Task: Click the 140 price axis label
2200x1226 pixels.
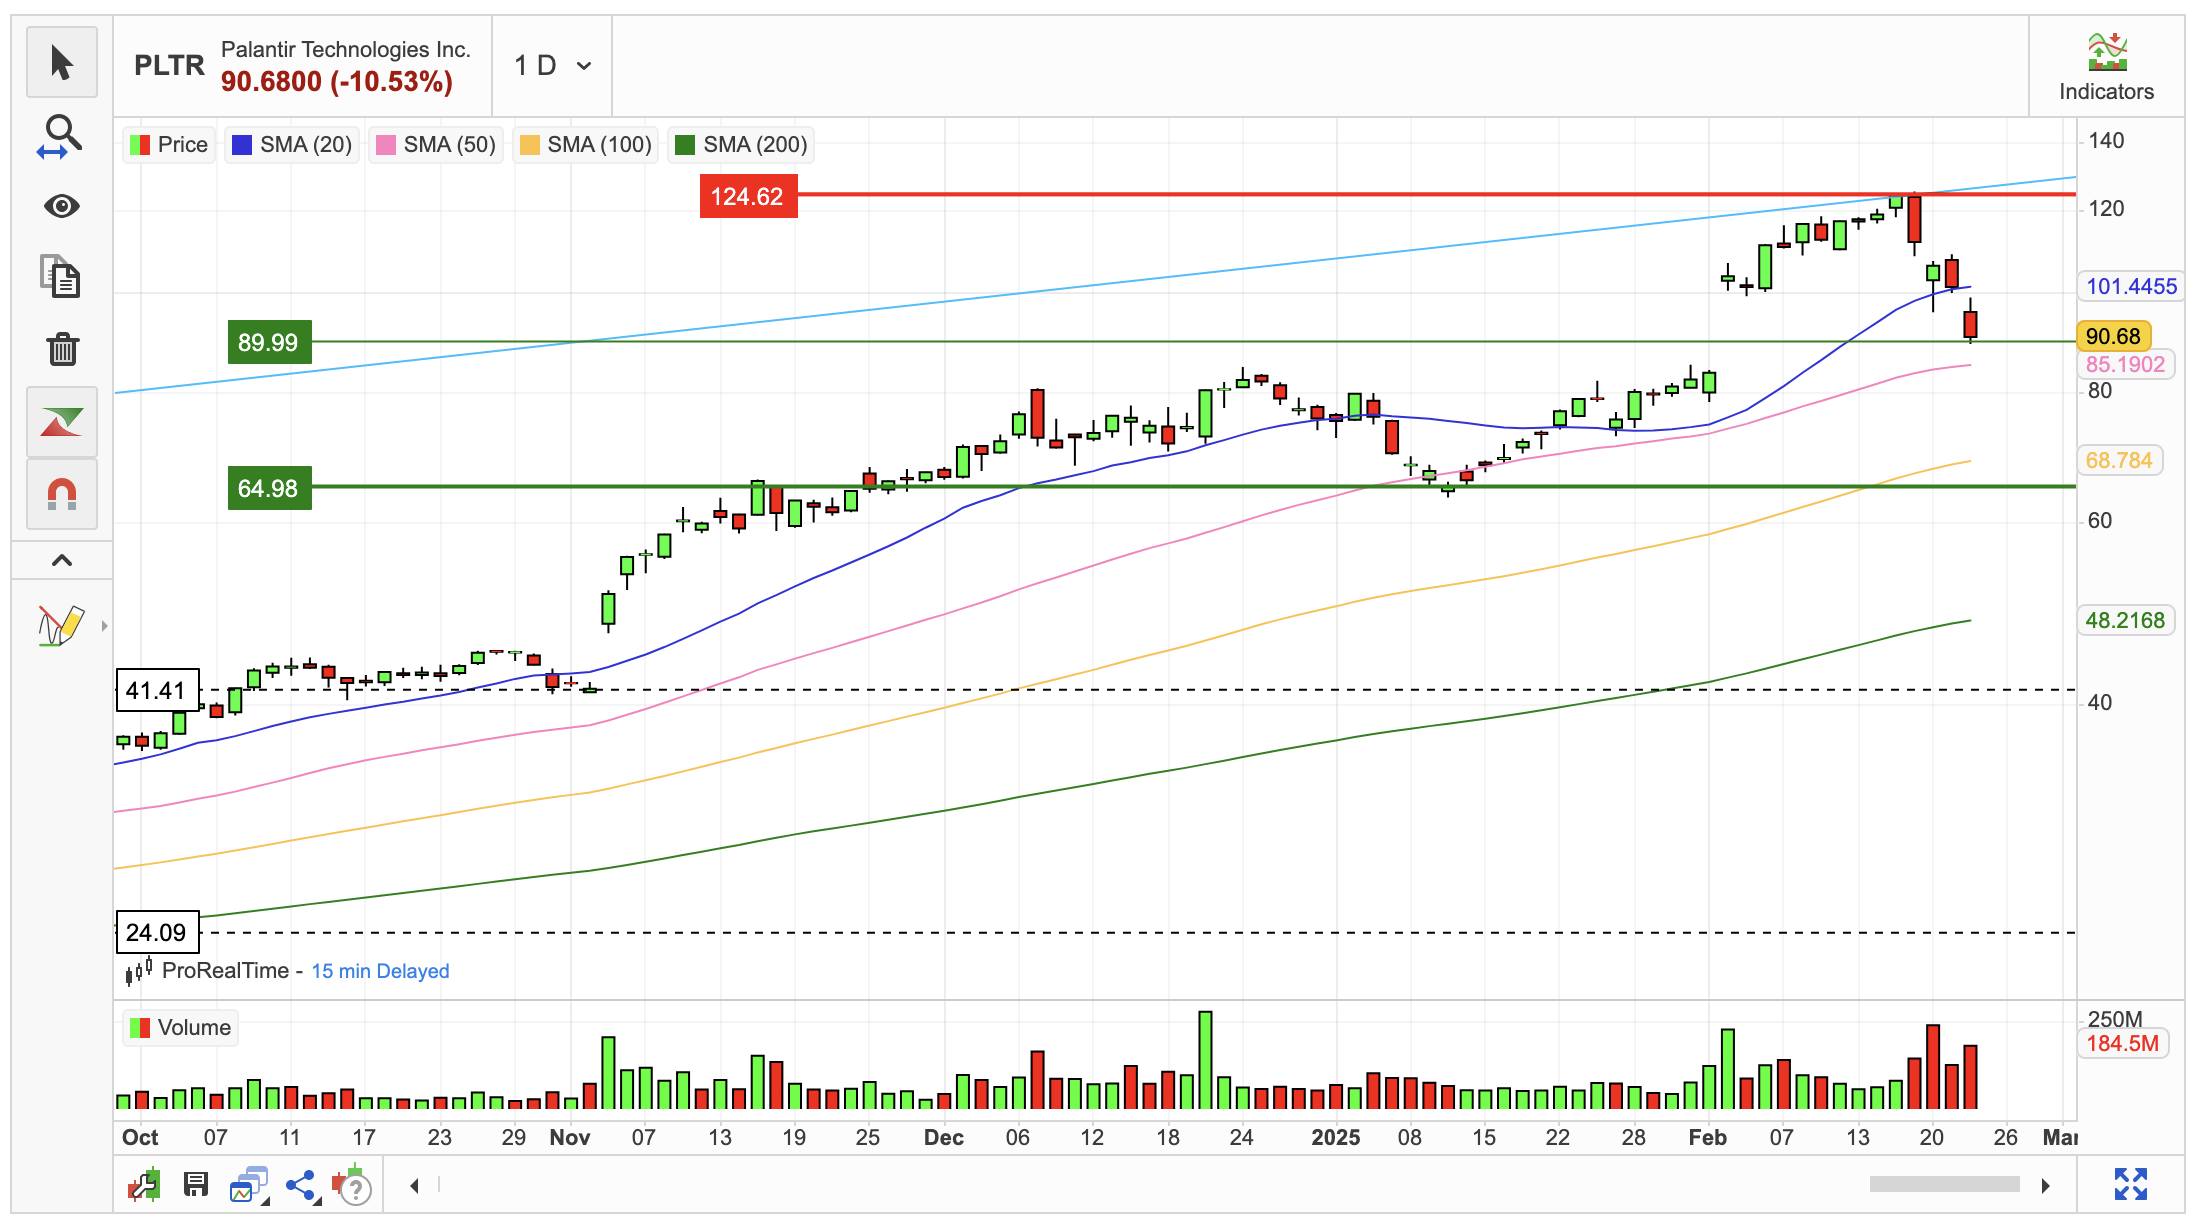Action: (x=2106, y=141)
